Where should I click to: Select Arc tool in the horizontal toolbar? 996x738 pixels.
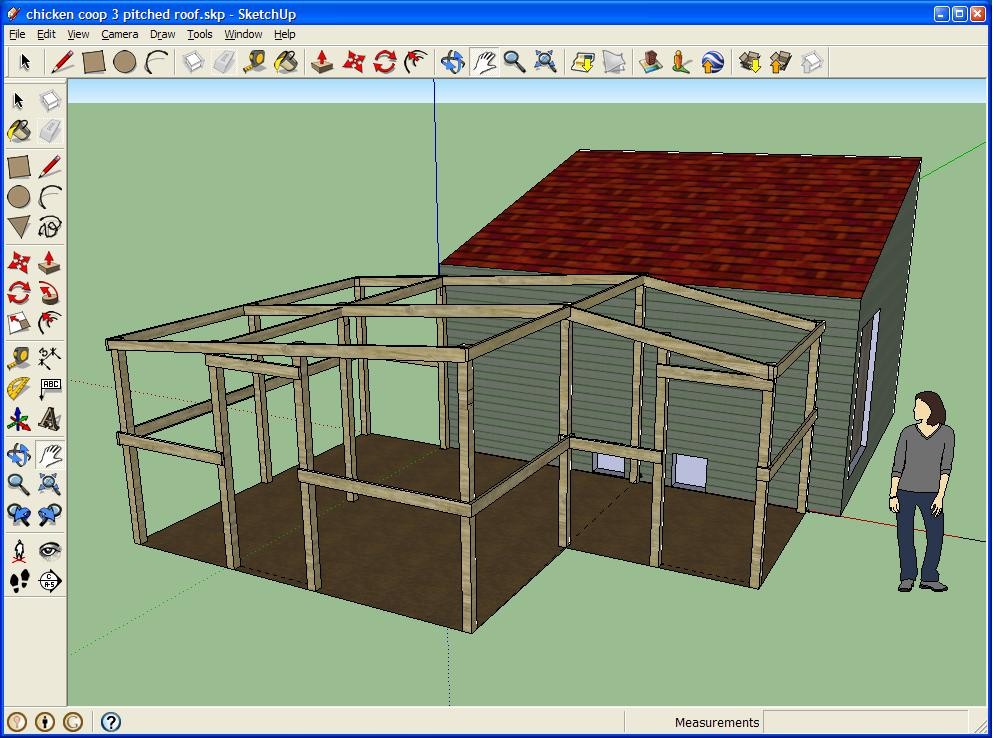(156, 62)
